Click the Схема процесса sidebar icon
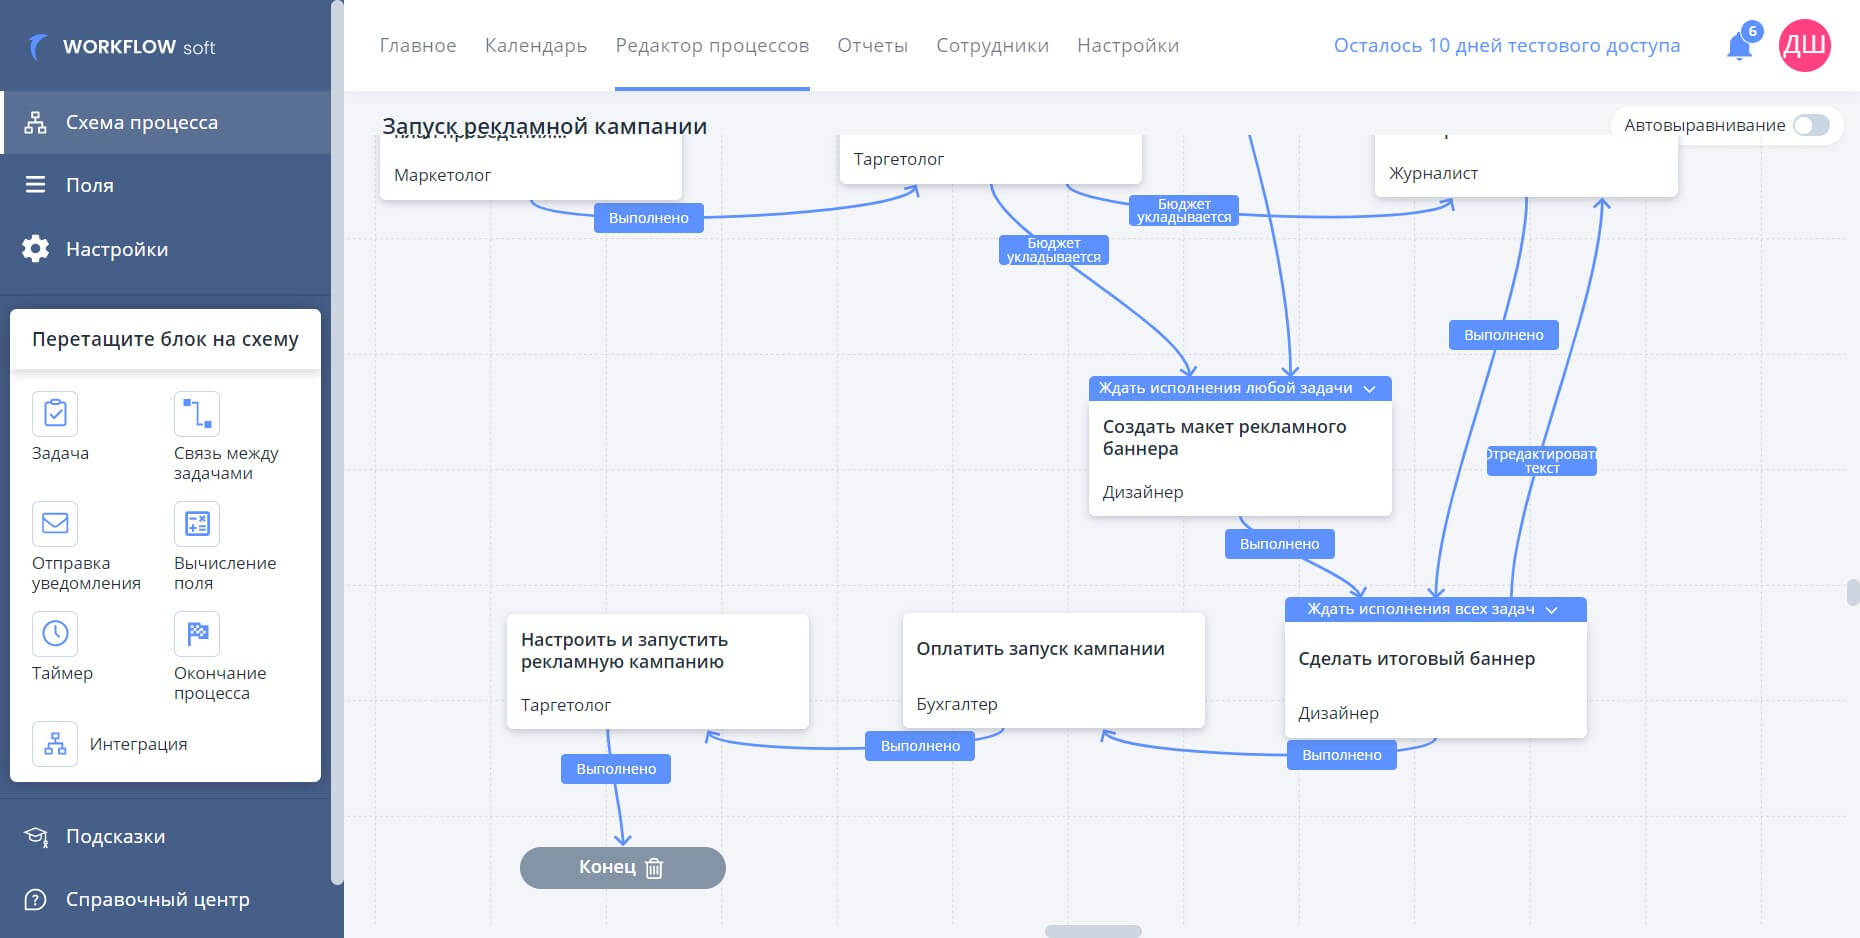 click(36, 123)
